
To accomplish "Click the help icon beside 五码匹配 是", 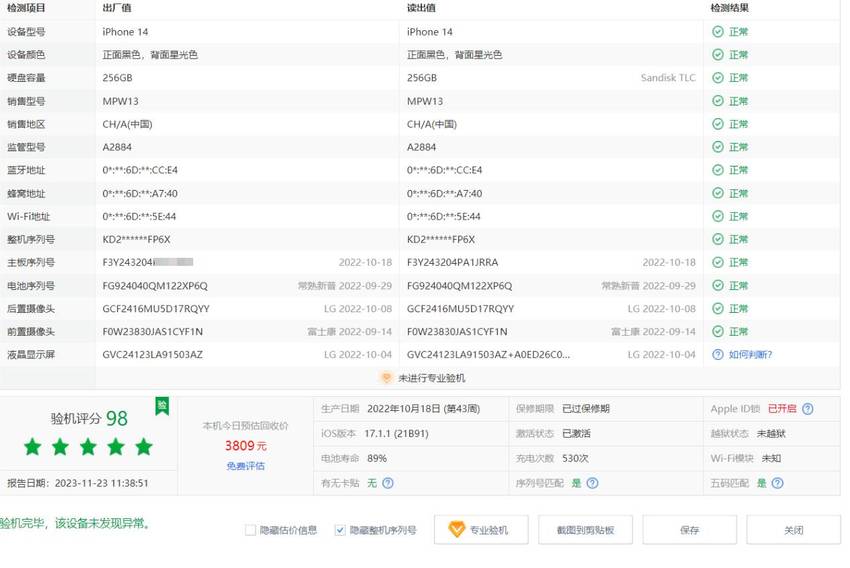I will pos(777,483).
